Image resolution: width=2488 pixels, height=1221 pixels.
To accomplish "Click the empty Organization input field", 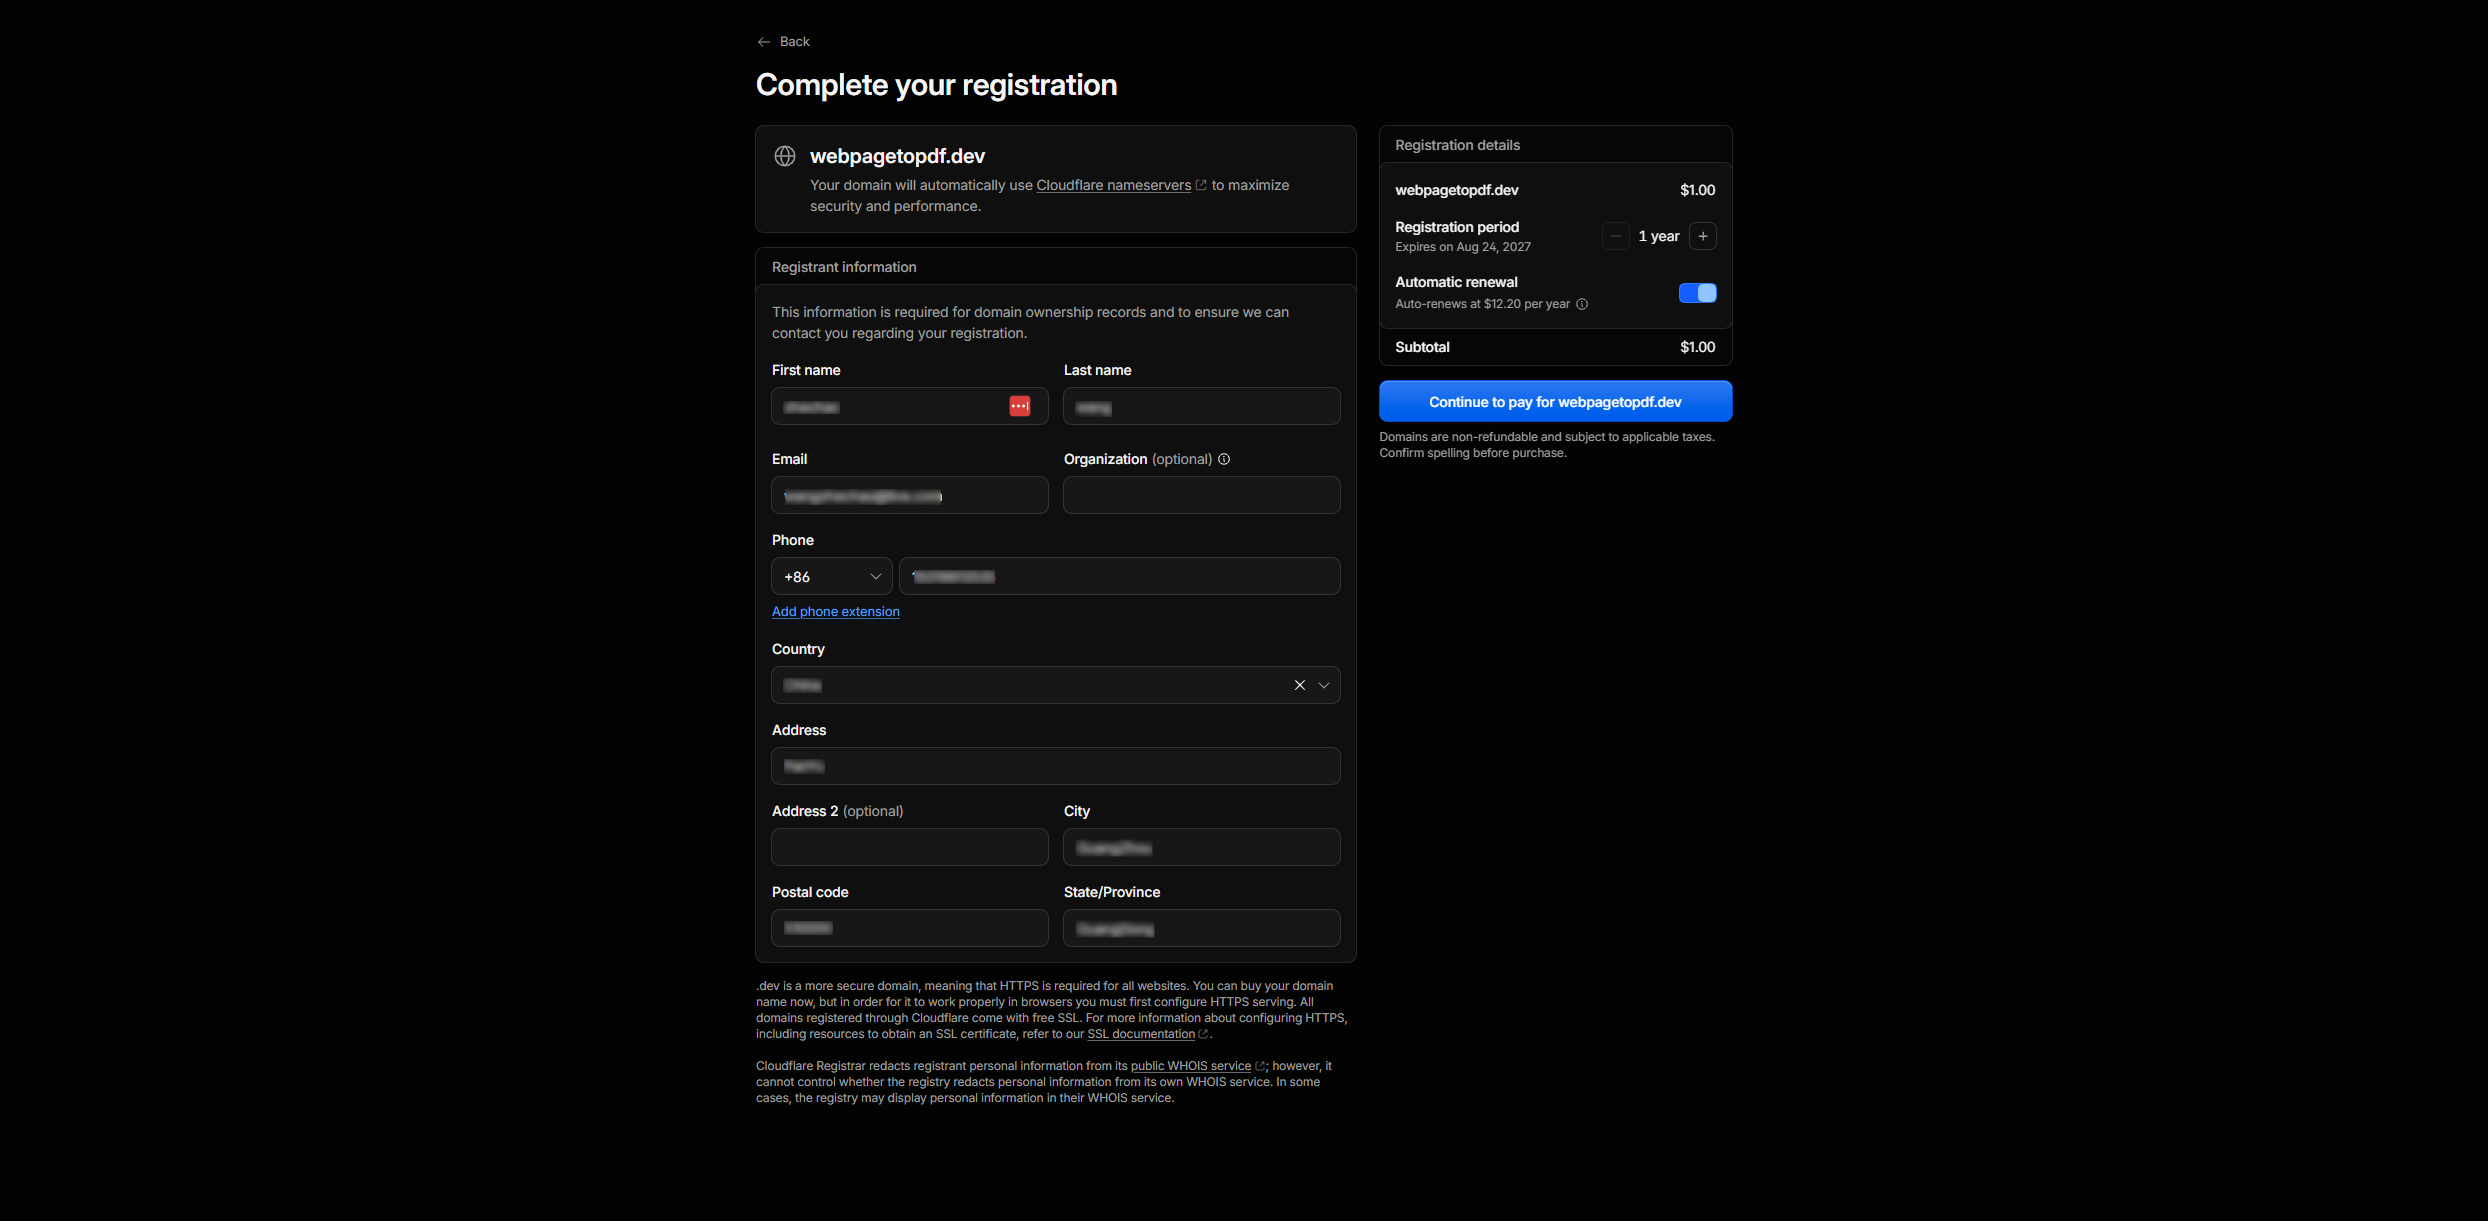I will click(x=1202, y=495).
